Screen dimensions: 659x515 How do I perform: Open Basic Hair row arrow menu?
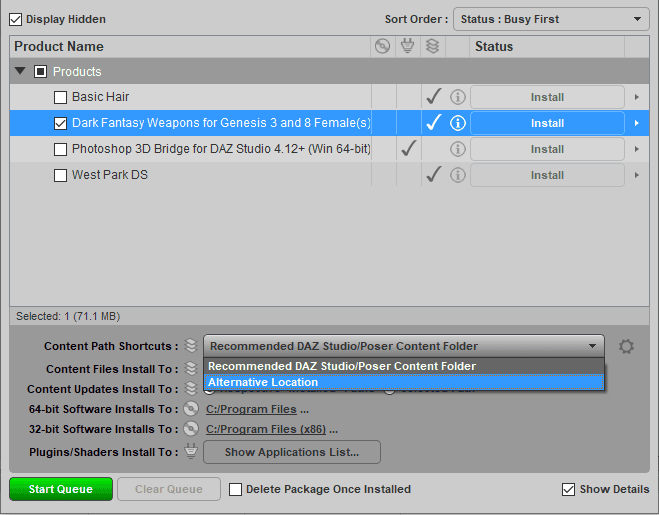[x=637, y=97]
